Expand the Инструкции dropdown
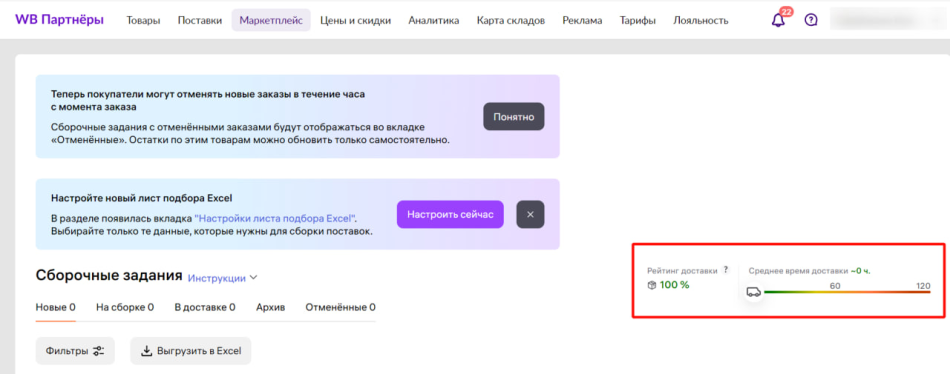The image size is (950, 374). (222, 278)
